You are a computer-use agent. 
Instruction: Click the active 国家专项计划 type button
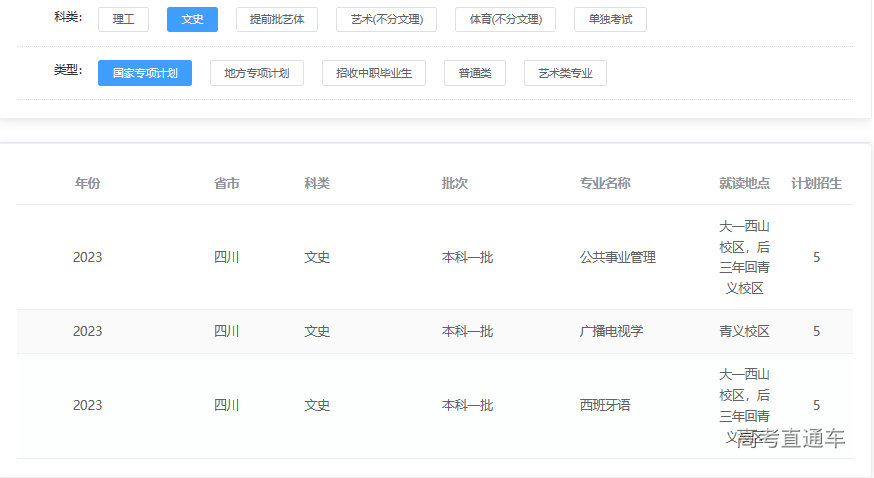pyautogui.click(x=145, y=73)
